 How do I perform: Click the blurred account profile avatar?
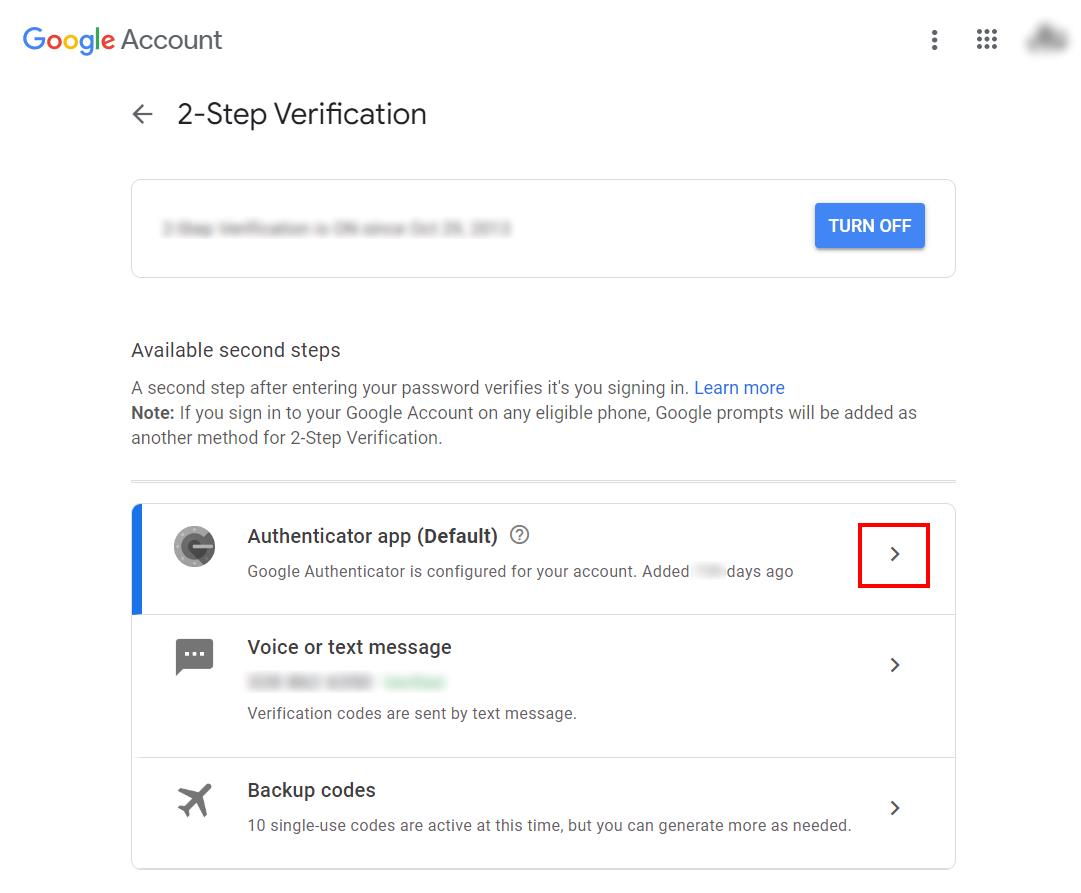point(1047,38)
